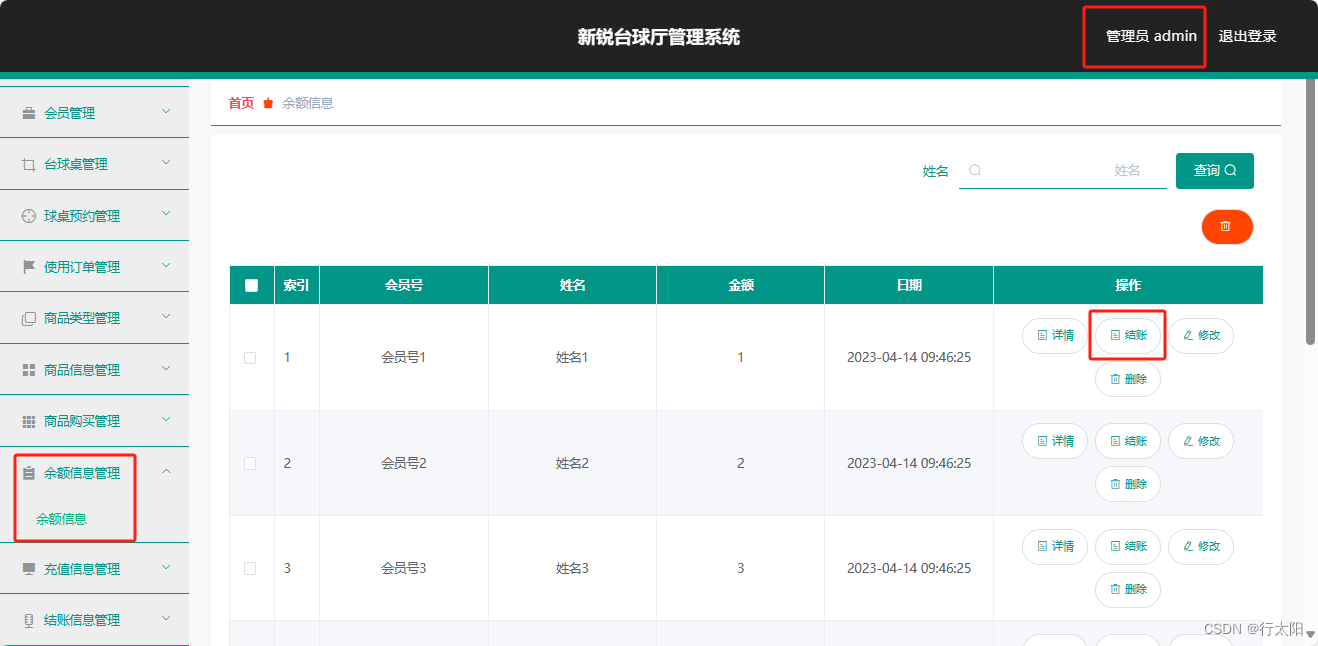This screenshot has height=646, width=1318.
Task: Click the copy icon beside 商品类型管理
Action: 29,318
